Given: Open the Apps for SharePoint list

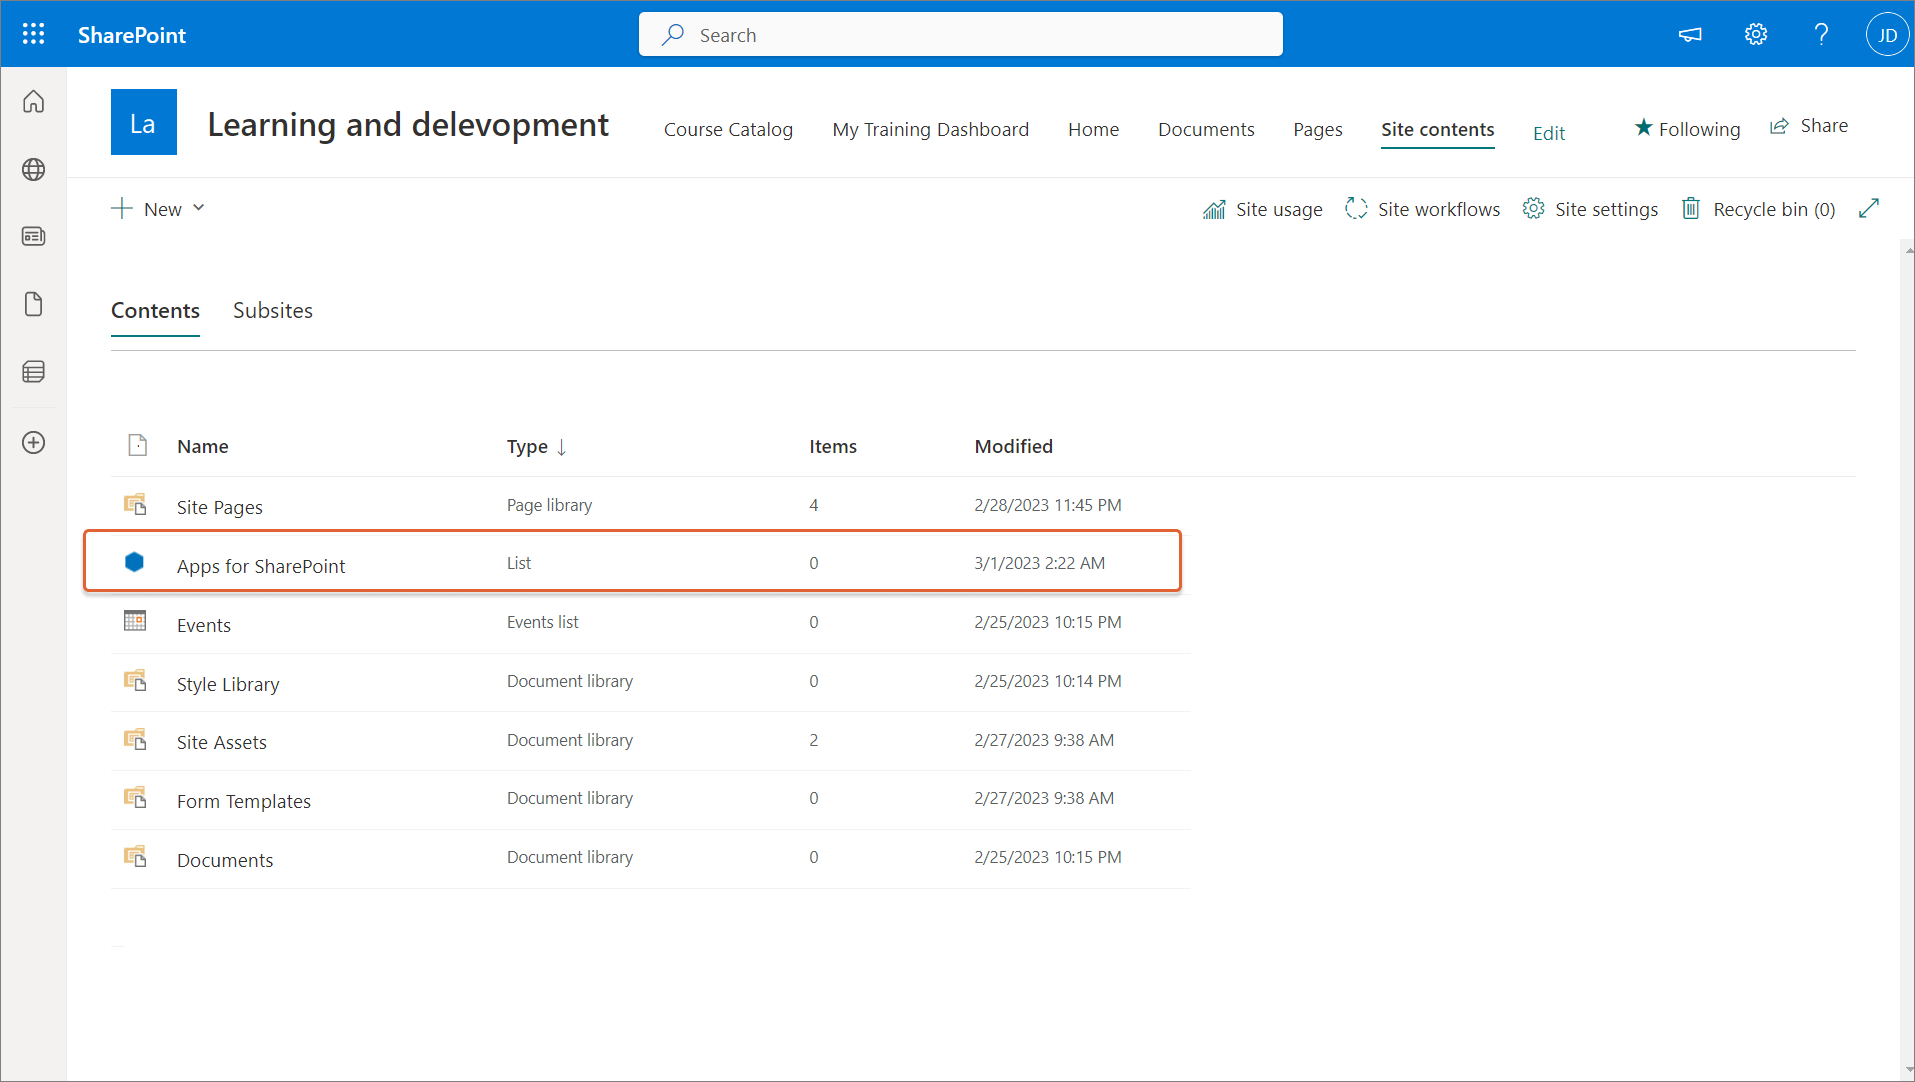Looking at the screenshot, I should [260, 566].
